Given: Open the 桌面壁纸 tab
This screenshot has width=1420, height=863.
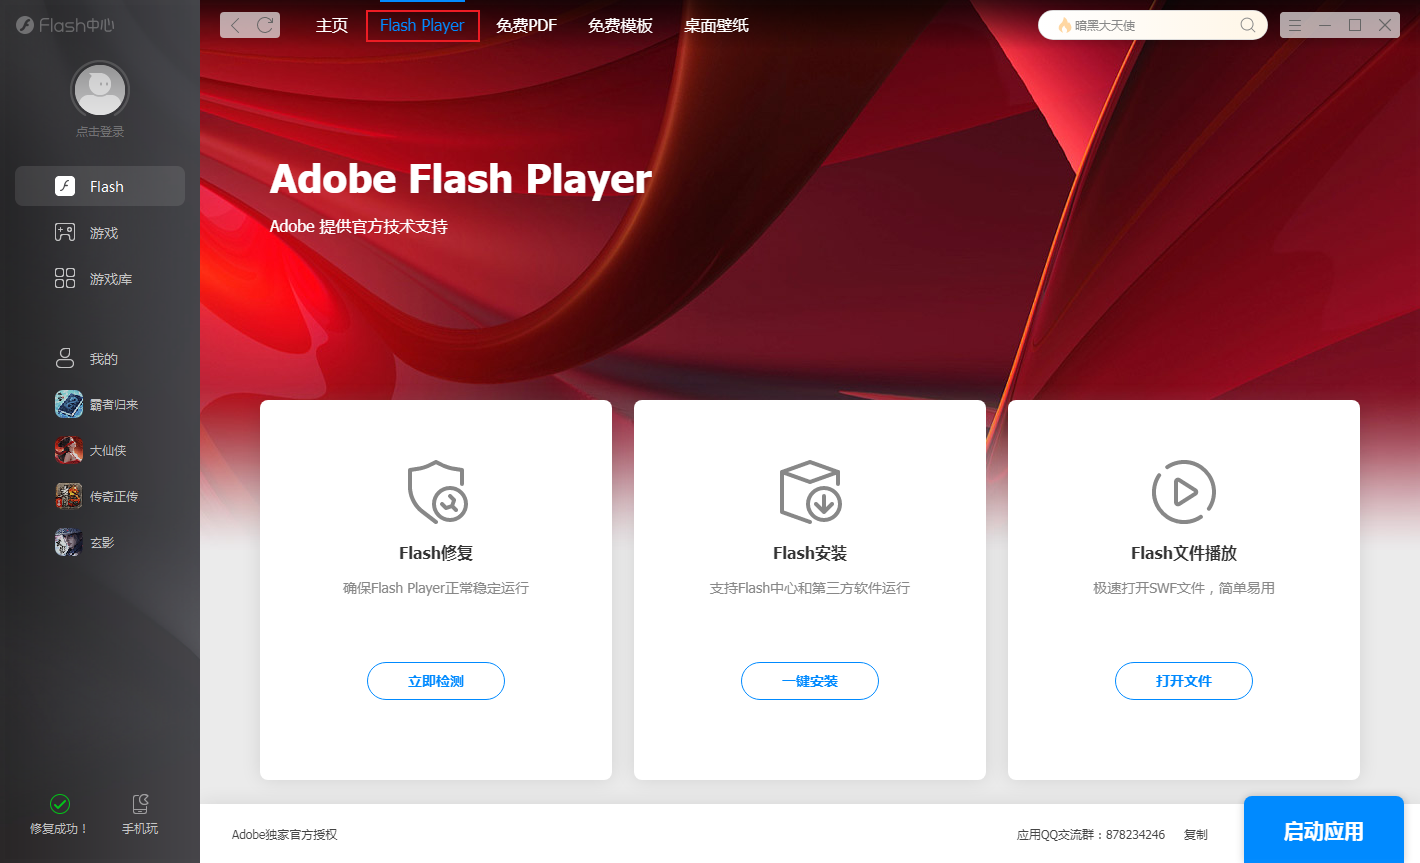Looking at the screenshot, I should [716, 26].
